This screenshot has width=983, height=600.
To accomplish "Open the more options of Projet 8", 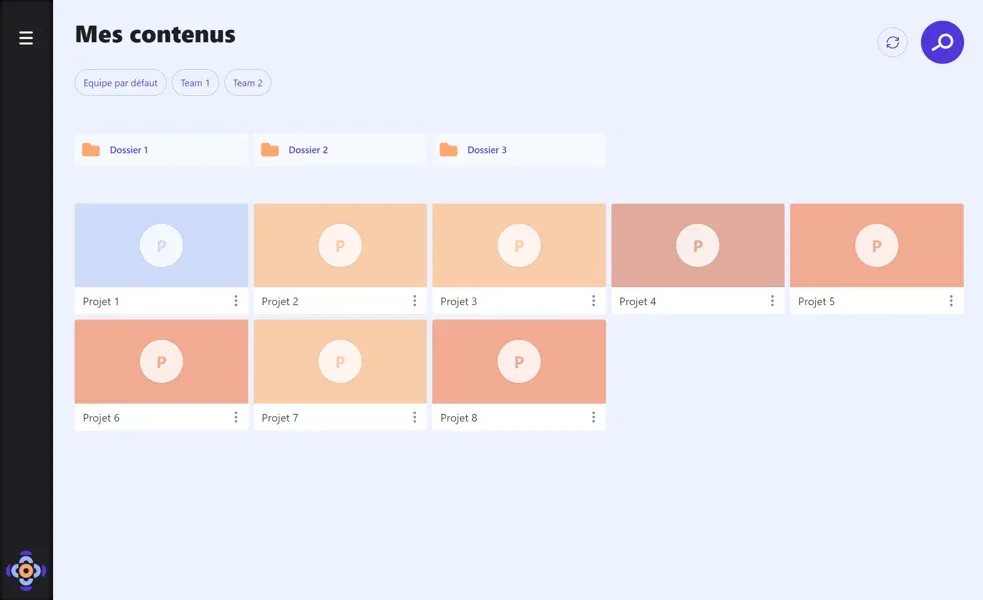I will [x=593, y=418].
